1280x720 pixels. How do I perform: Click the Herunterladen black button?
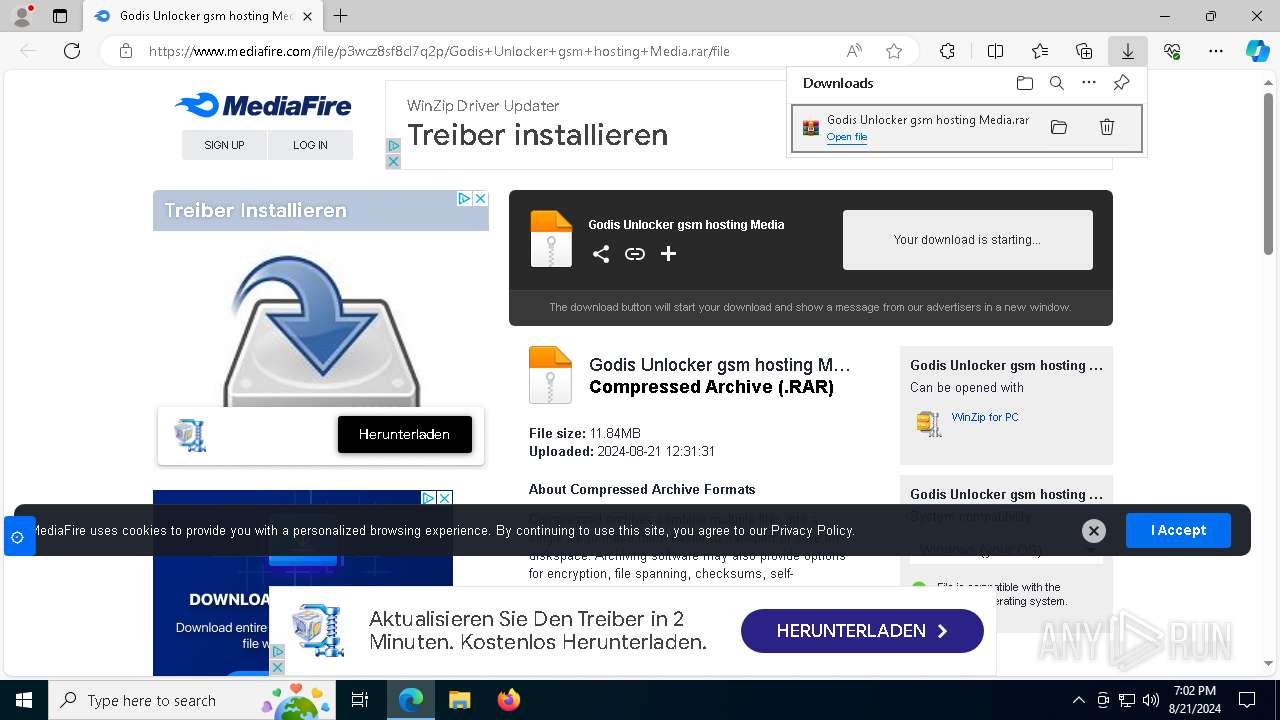[405, 434]
